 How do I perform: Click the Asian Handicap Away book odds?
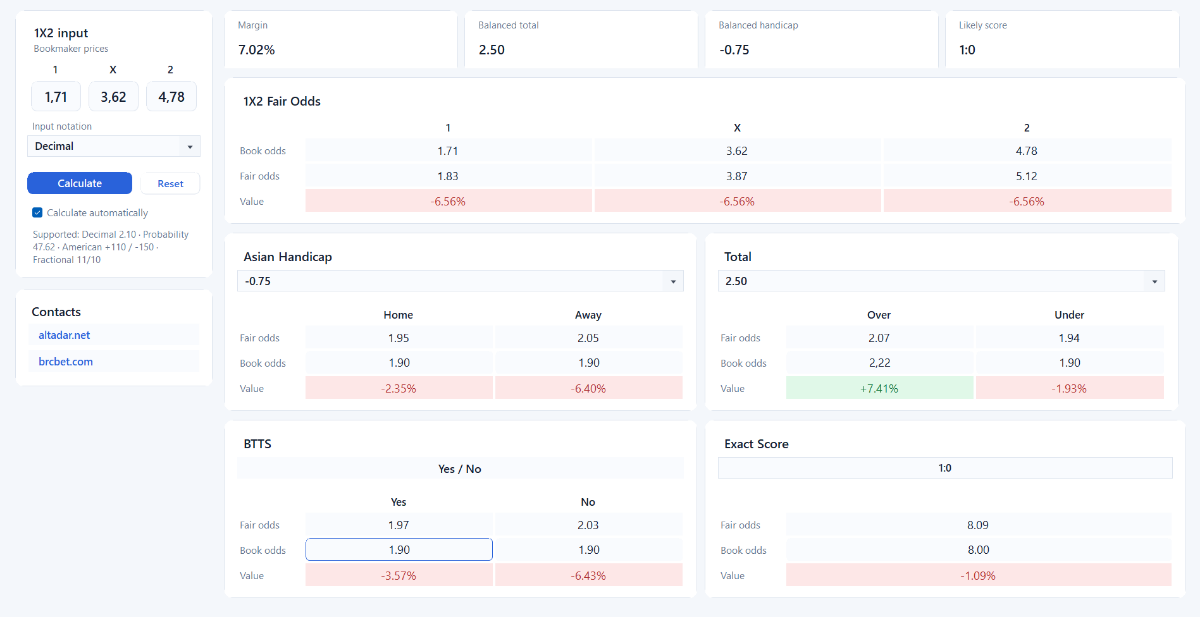[589, 363]
